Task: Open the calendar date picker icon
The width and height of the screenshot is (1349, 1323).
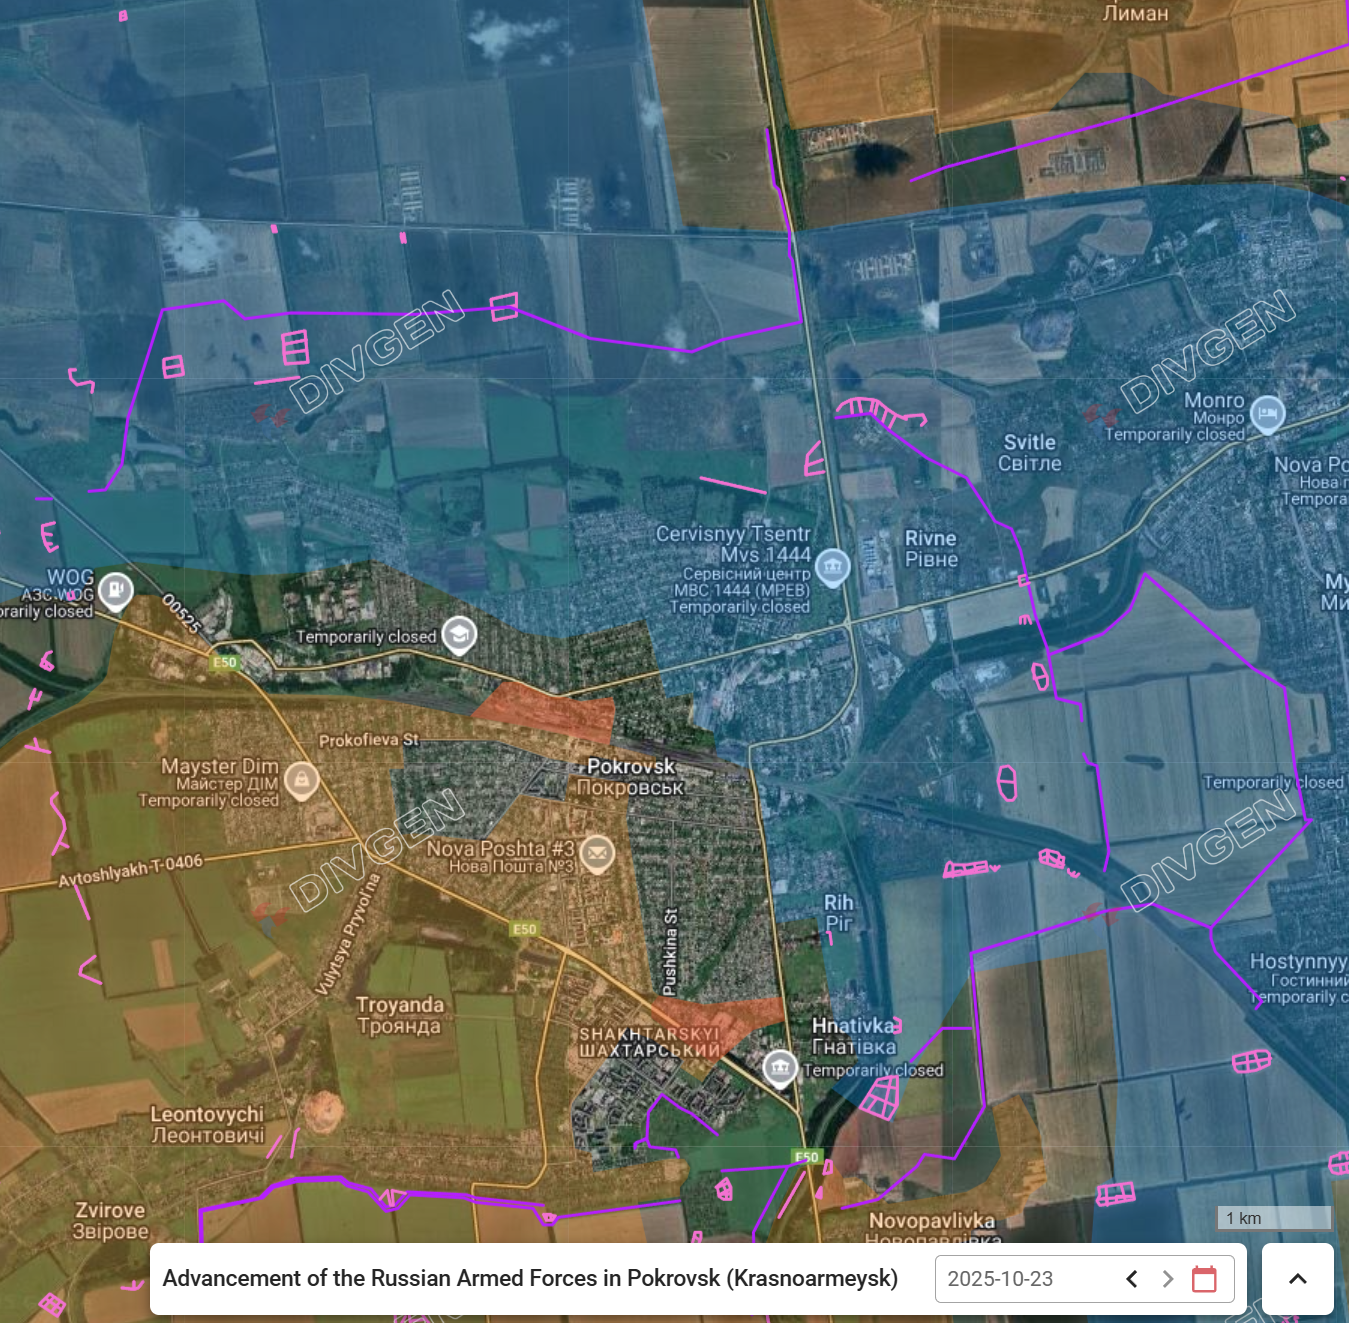Action: point(1204,1279)
